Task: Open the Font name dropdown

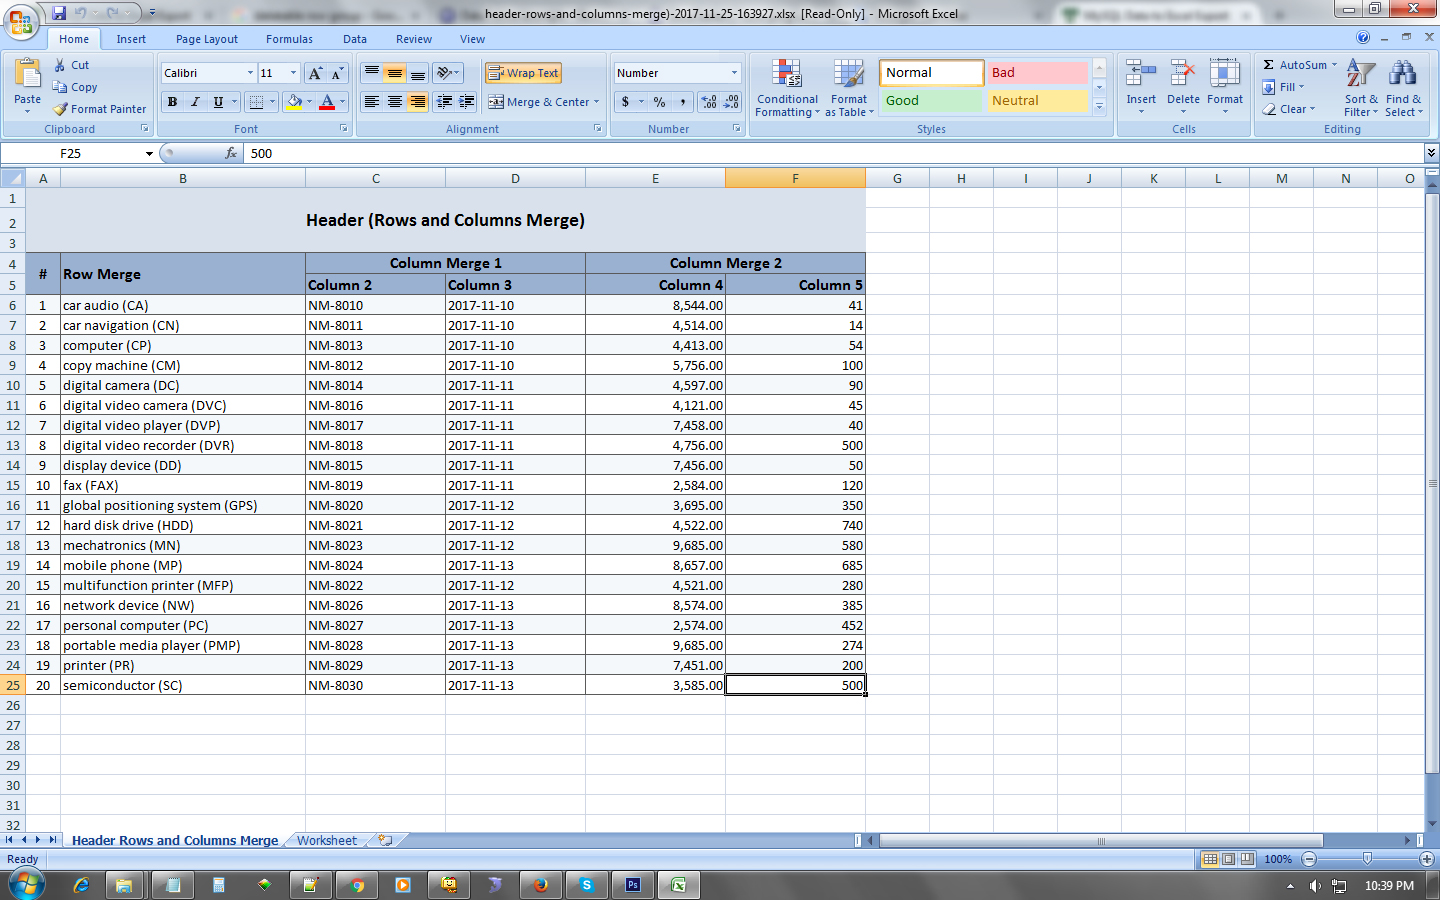Action: click(252, 72)
